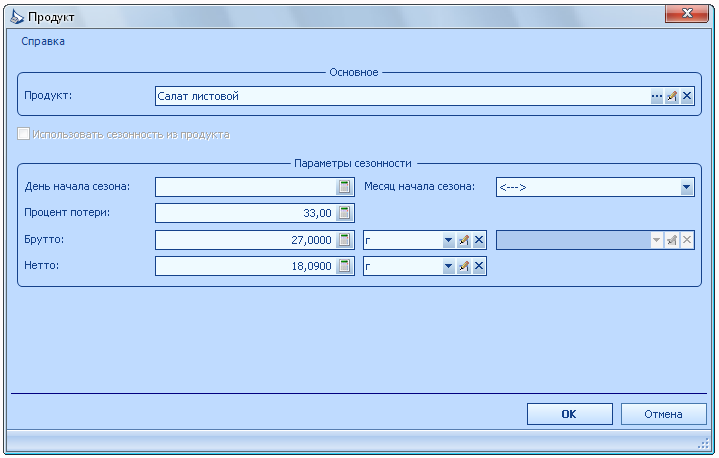Close the Продукт dialog window
The image size is (719, 458).
tap(687, 13)
